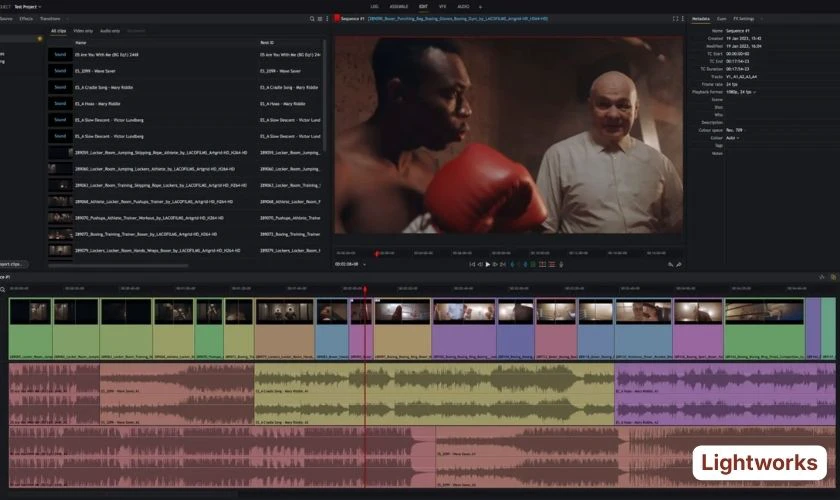The image size is (840, 500).
Task: Click the yellow icon at timeline top-right
Action: click(833, 277)
